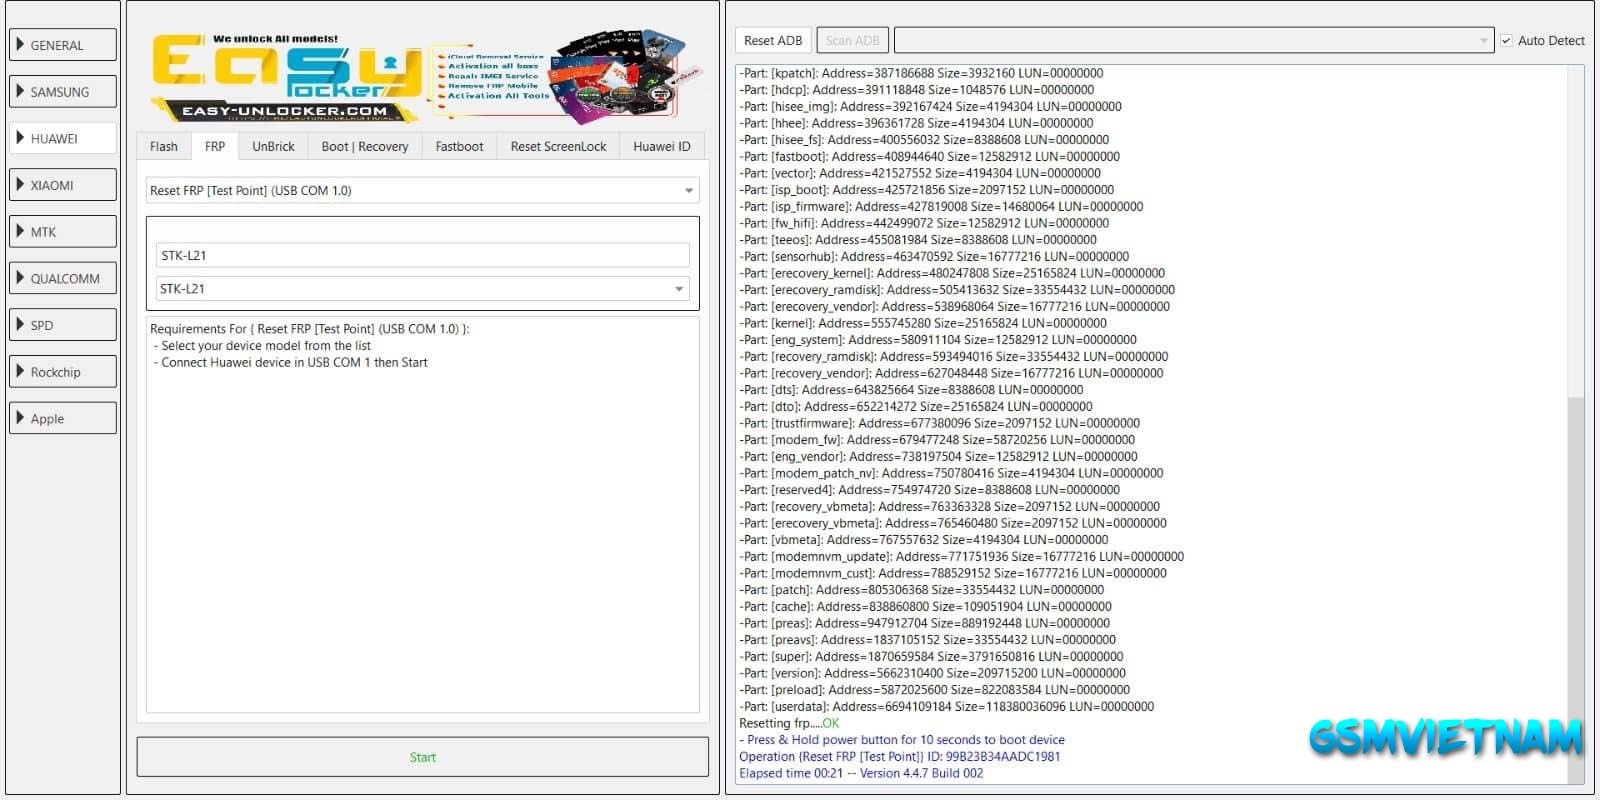Image resolution: width=1600 pixels, height=800 pixels.
Task: Open the HUAWEI sidebar category
Action: (63, 138)
